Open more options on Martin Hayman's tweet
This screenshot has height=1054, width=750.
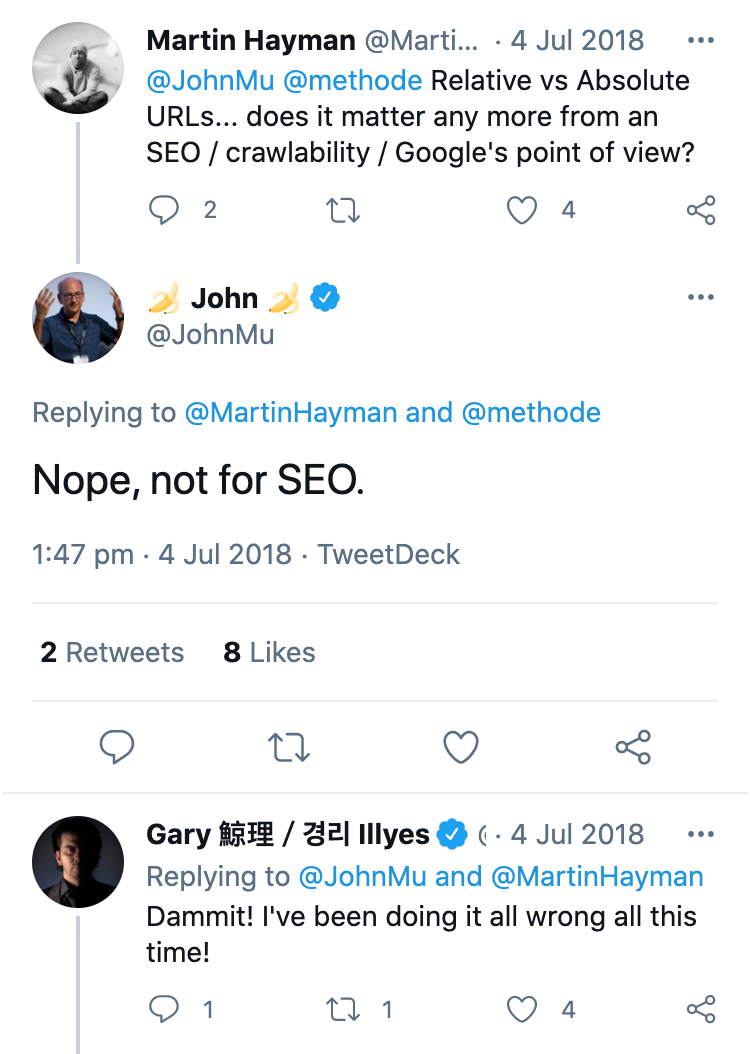[701, 42]
